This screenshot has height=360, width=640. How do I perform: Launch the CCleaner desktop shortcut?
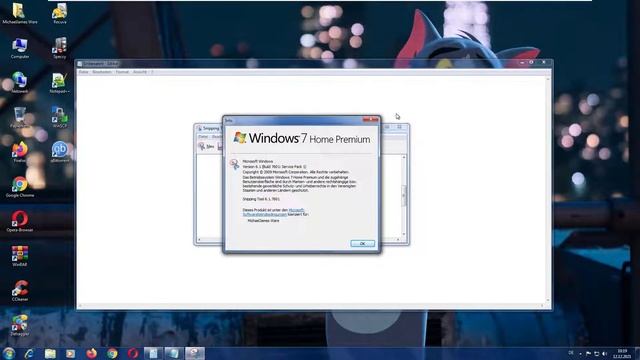20,291
